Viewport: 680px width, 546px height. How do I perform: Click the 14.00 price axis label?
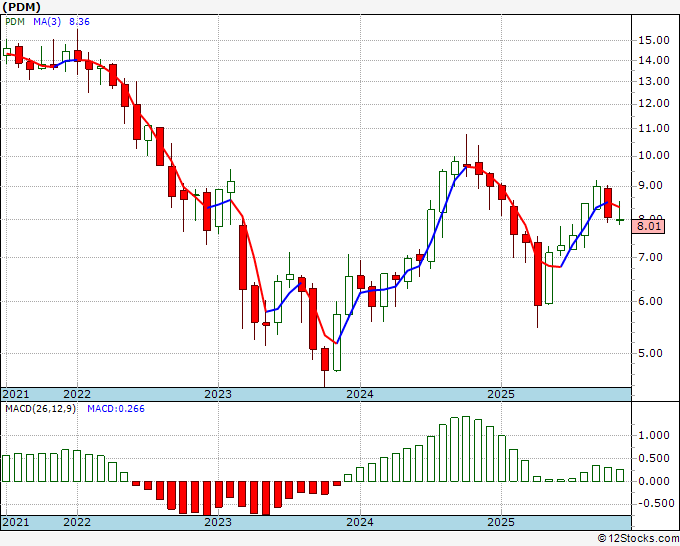pos(654,60)
